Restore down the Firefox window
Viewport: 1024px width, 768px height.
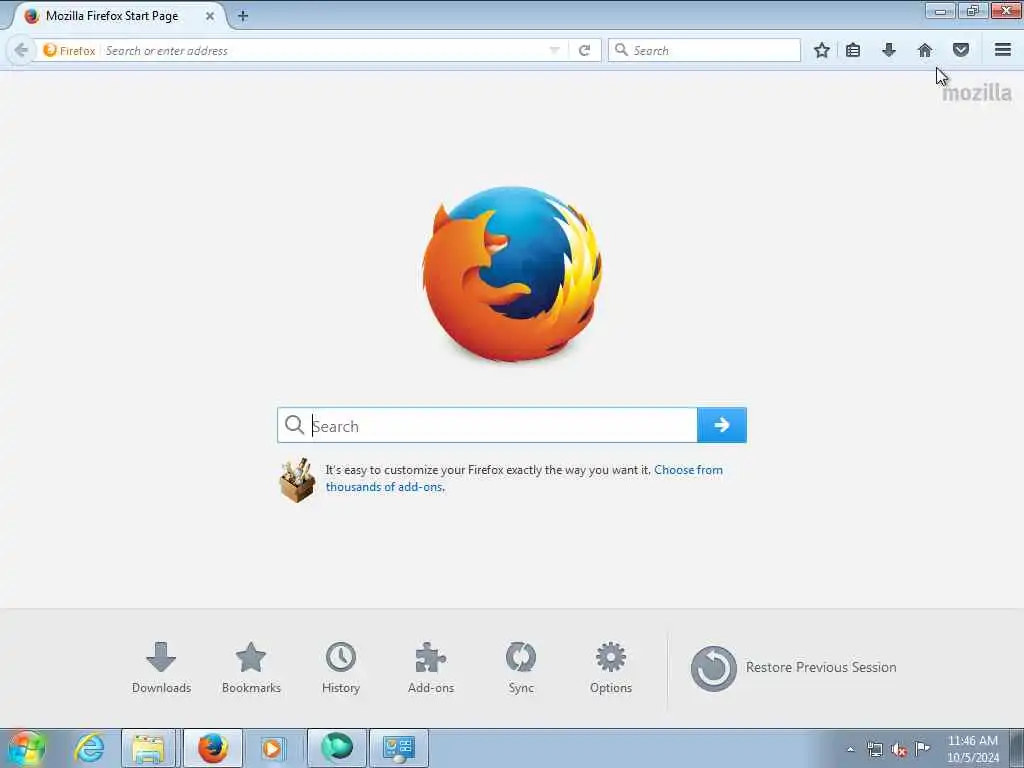973,11
